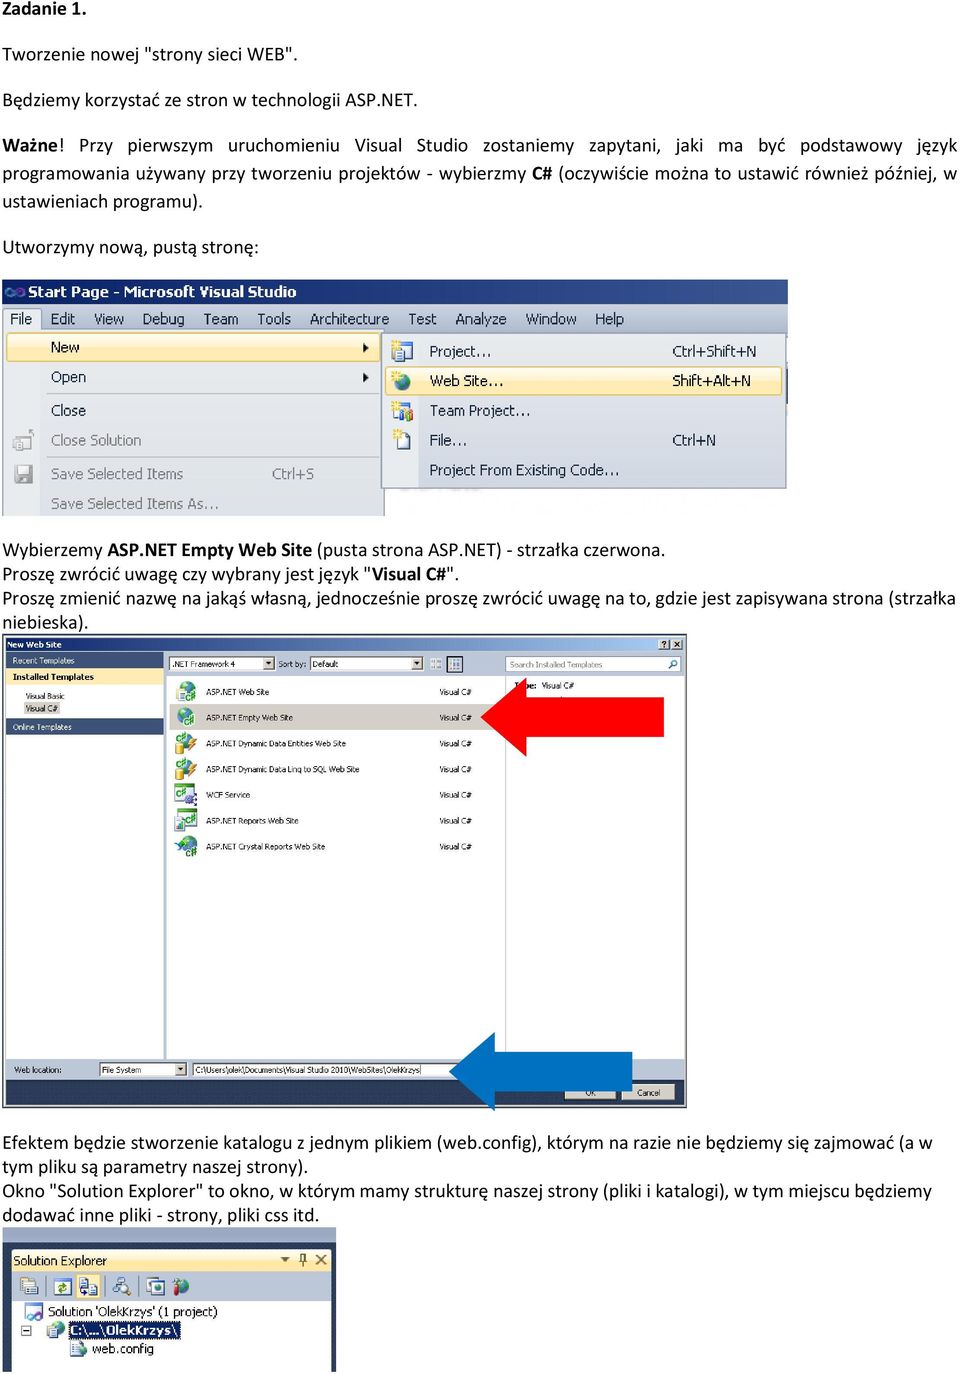This screenshot has width=960, height=1374.
Task: Open Solution Explorer window options dropdown arrow
Action: click(285, 1260)
